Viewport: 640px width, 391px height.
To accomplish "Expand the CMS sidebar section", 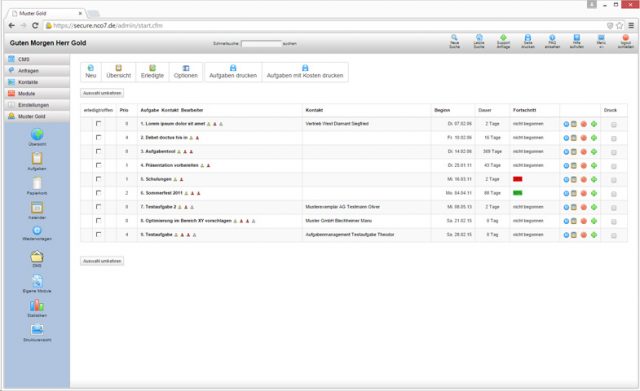I will [37, 59].
